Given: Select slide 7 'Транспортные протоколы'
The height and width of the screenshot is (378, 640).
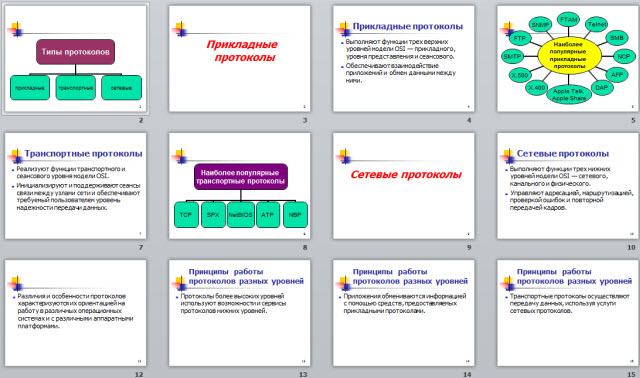Looking at the screenshot, I should [x=76, y=186].
